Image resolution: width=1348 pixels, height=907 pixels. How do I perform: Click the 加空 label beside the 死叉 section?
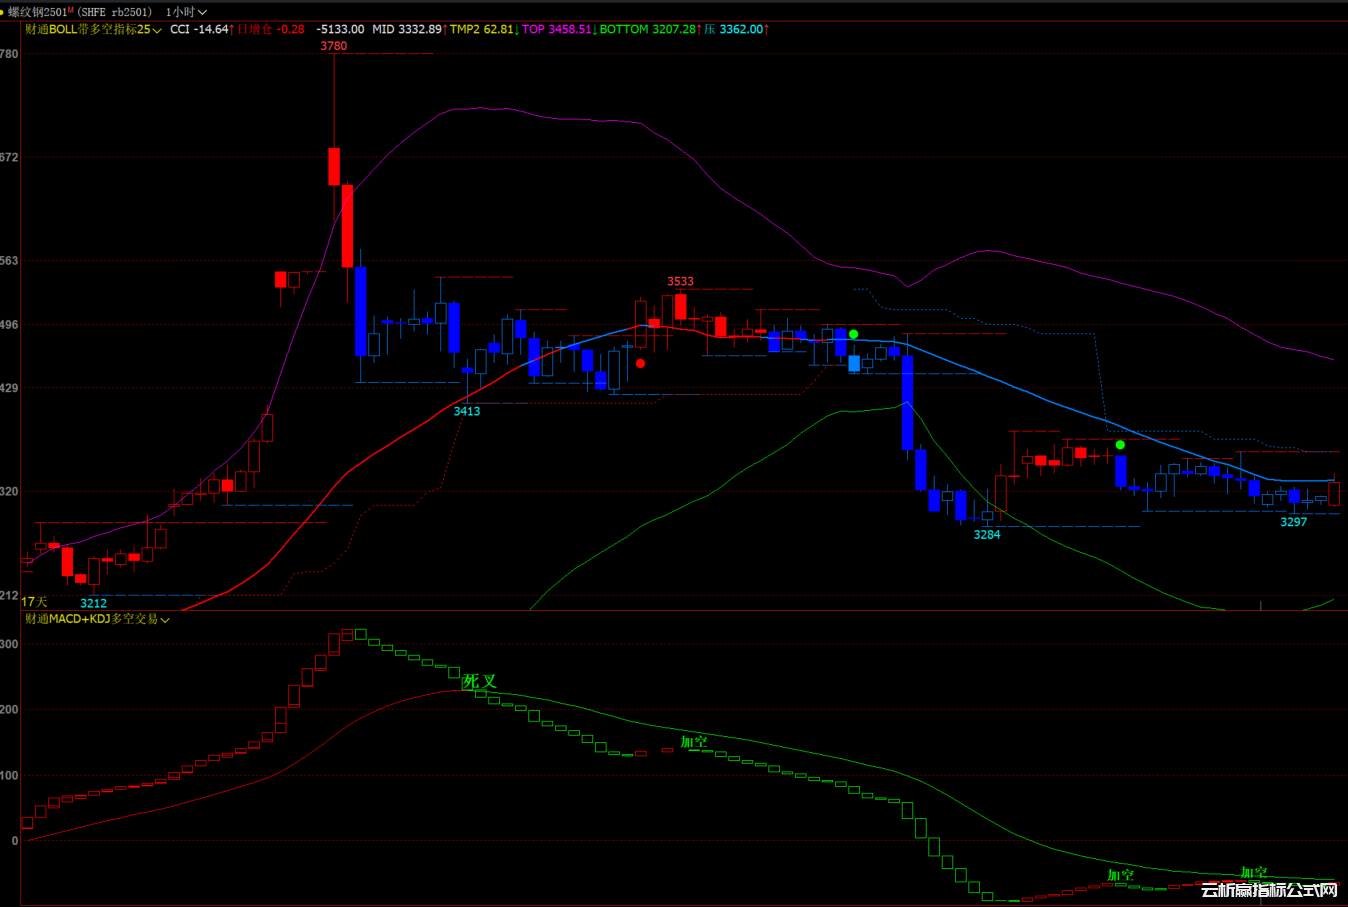pos(694,742)
